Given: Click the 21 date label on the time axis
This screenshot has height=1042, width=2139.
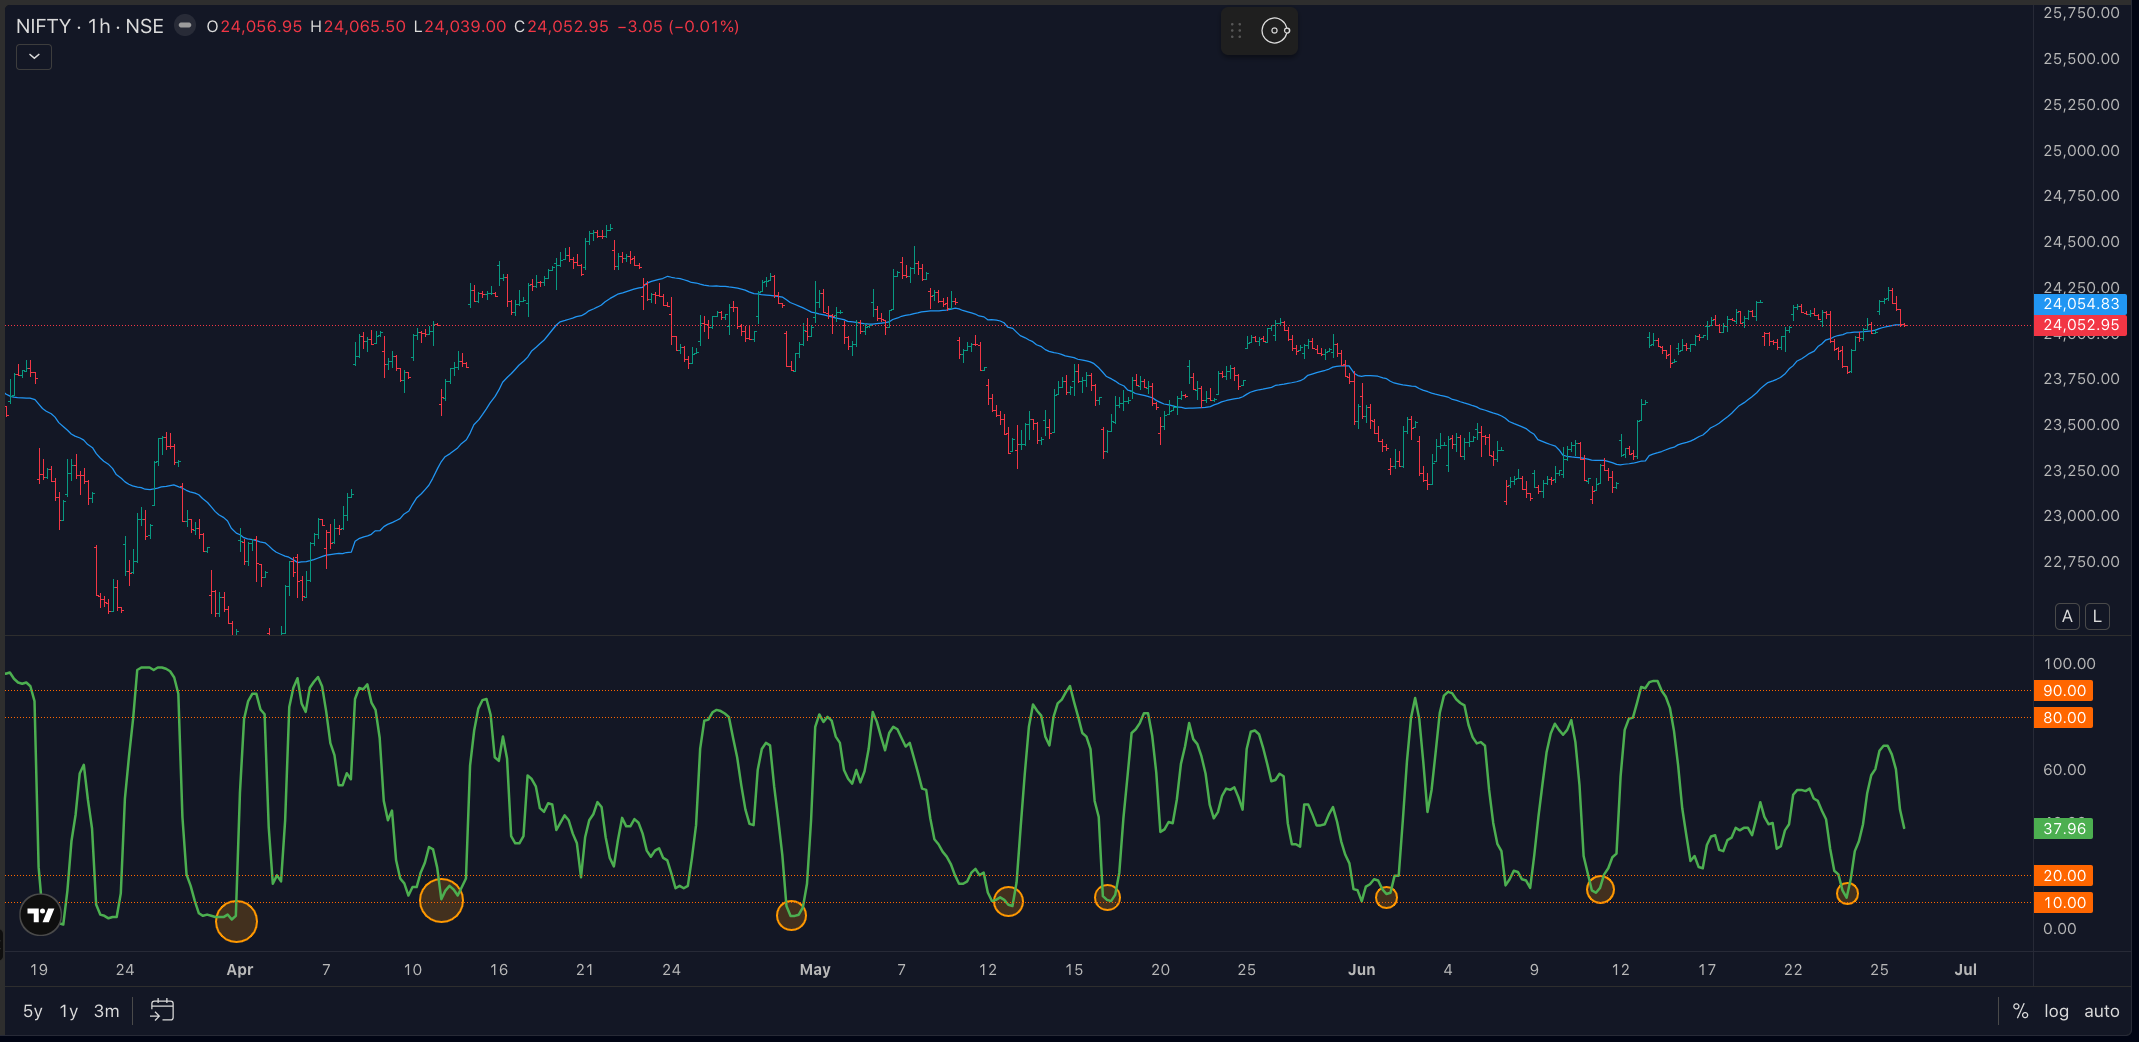Looking at the screenshot, I should coord(585,970).
